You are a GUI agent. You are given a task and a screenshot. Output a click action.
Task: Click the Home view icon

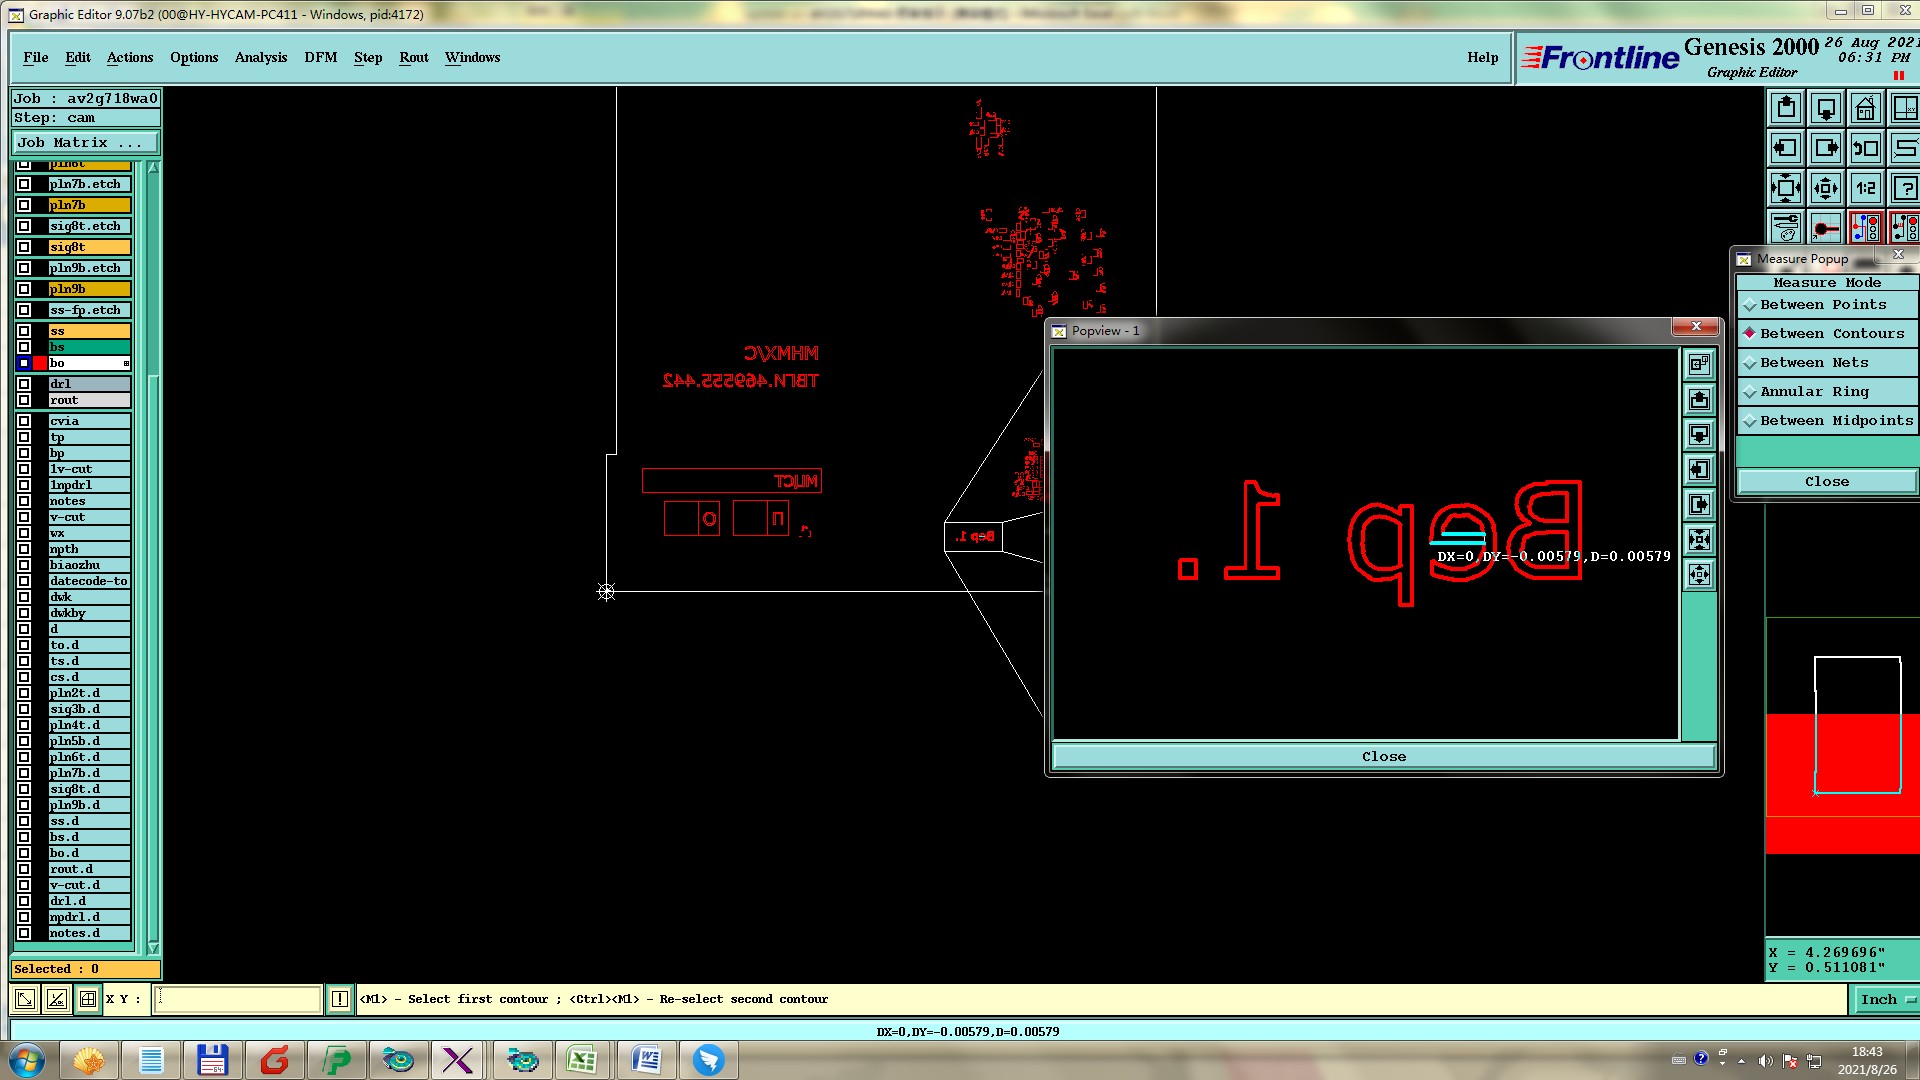(x=1865, y=108)
